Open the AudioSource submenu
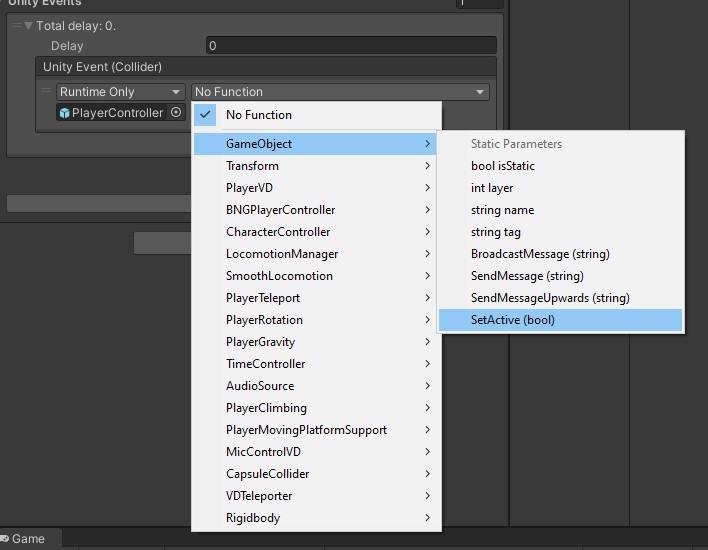708x550 pixels. click(317, 386)
